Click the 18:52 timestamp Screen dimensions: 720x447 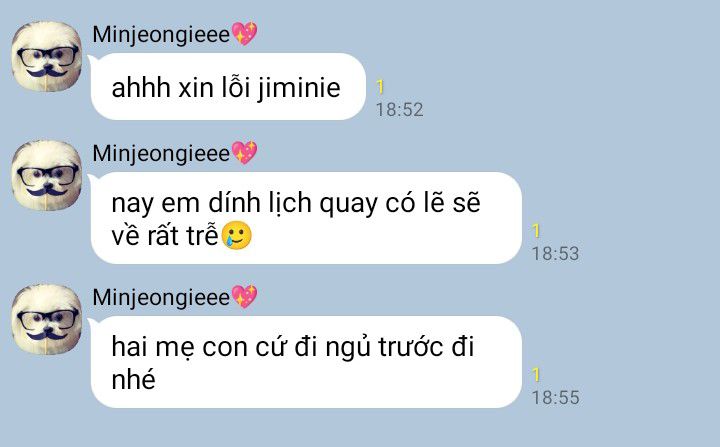(x=399, y=110)
